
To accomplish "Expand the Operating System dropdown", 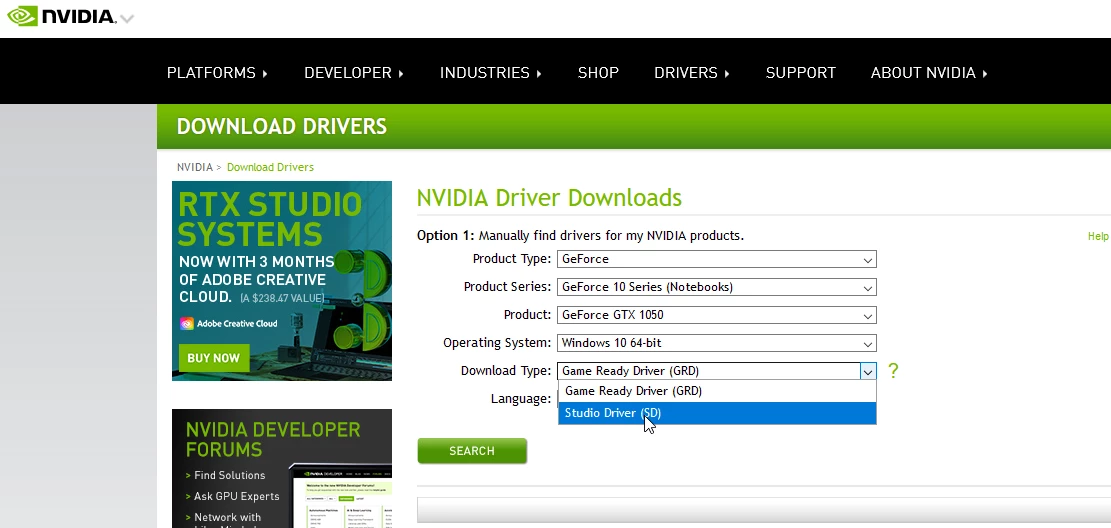I will pyautogui.click(x=717, y=343).
